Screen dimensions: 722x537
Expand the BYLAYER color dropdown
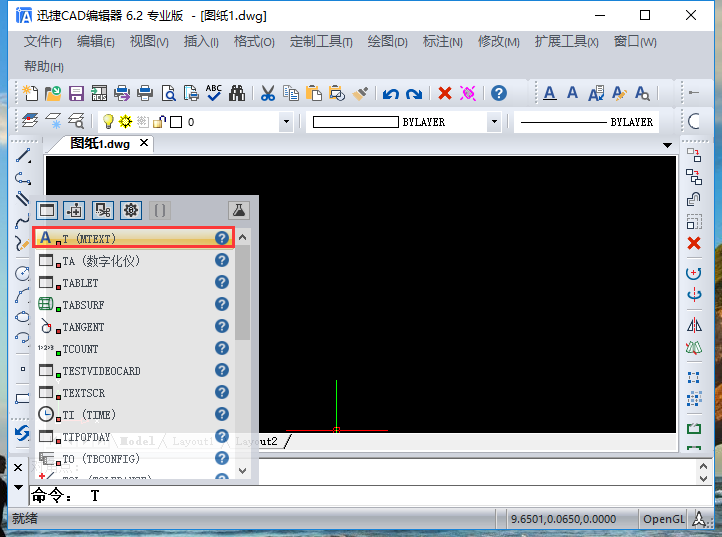point(493,122)
